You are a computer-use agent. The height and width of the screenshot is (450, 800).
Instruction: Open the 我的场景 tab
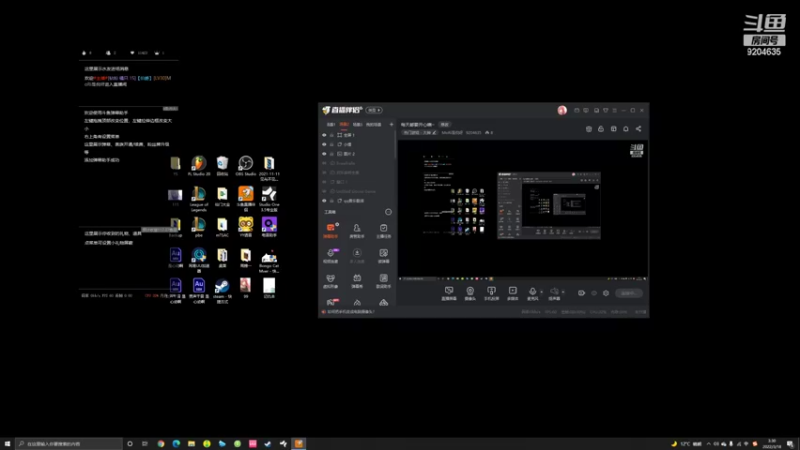(373, 124)
